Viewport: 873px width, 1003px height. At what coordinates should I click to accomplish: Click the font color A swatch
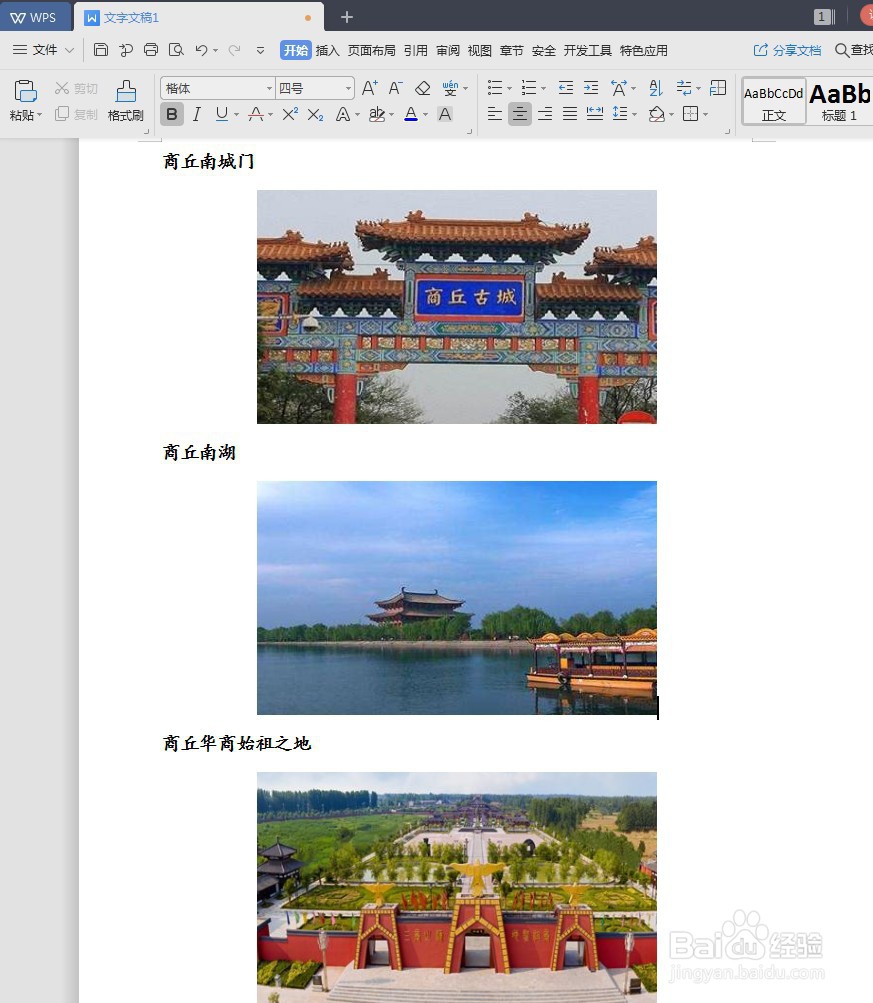click(x=411, y=115)
